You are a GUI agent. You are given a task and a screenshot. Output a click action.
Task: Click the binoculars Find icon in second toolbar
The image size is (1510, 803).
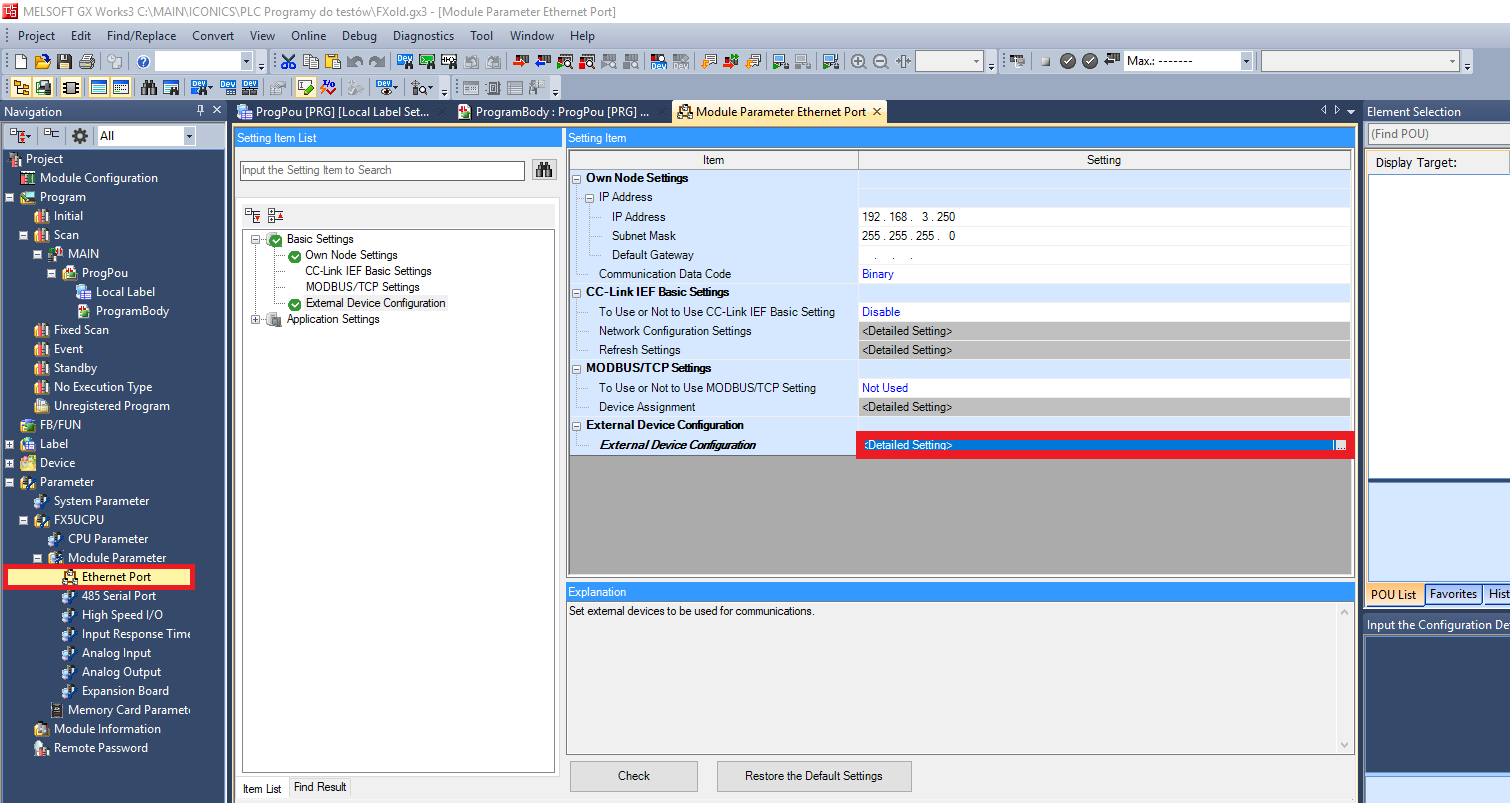149,87
